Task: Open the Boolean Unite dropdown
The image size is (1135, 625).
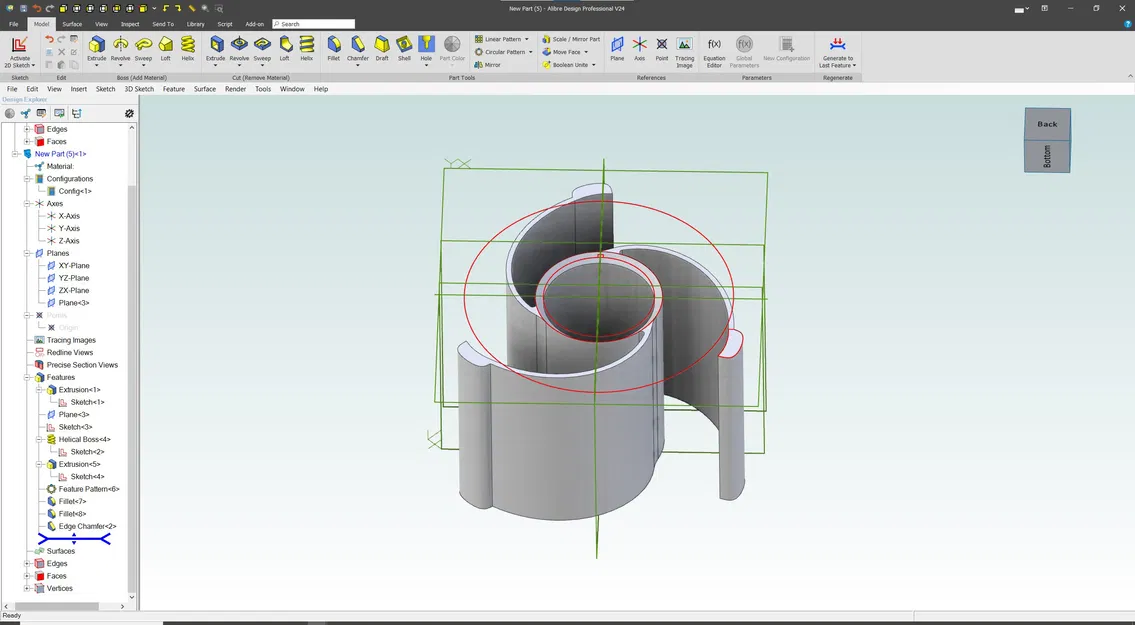Action: click(x=593, y=65)
